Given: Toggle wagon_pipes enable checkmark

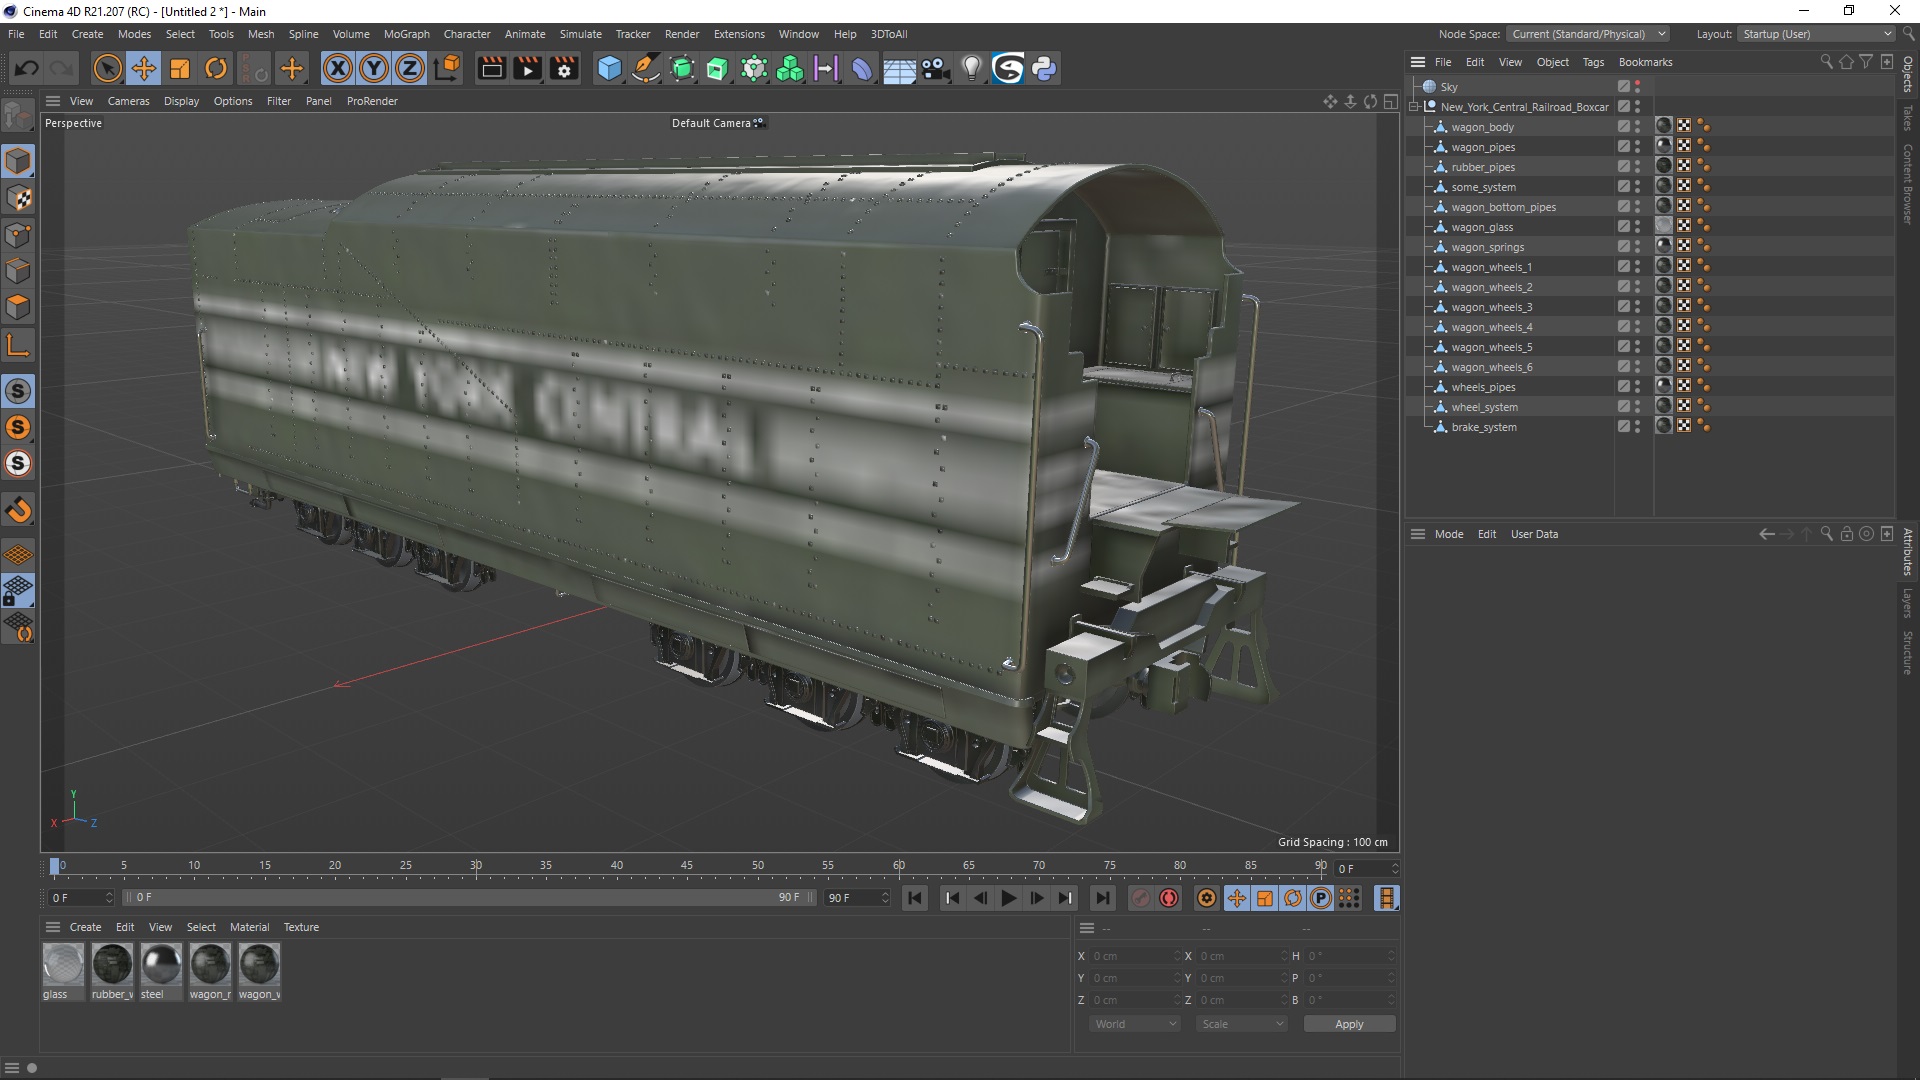Looking at the screenshot, I should pyautogui.click(x=1624, y=147).
